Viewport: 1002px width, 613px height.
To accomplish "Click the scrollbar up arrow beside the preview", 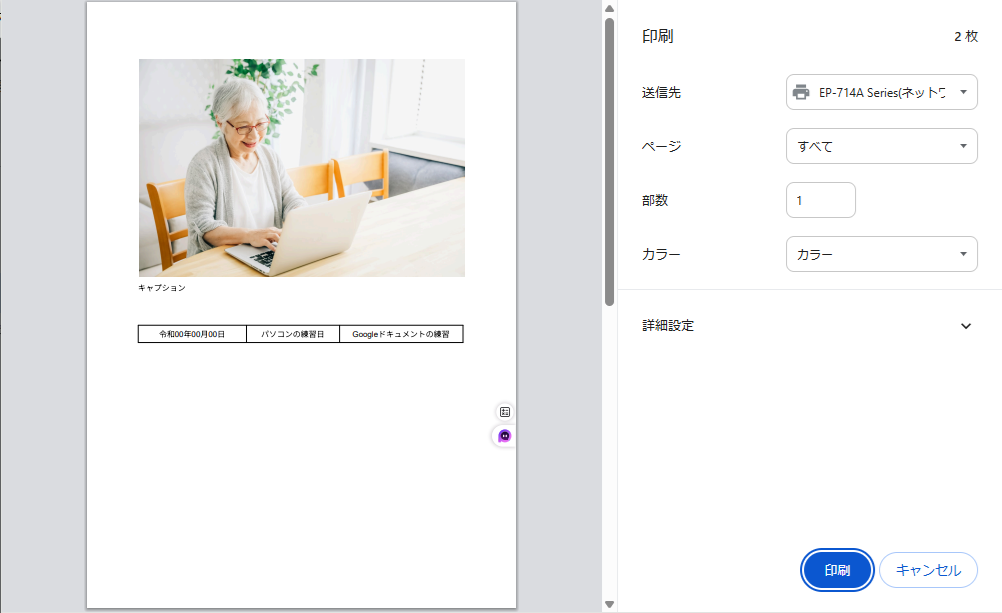I will pos(608,8).
